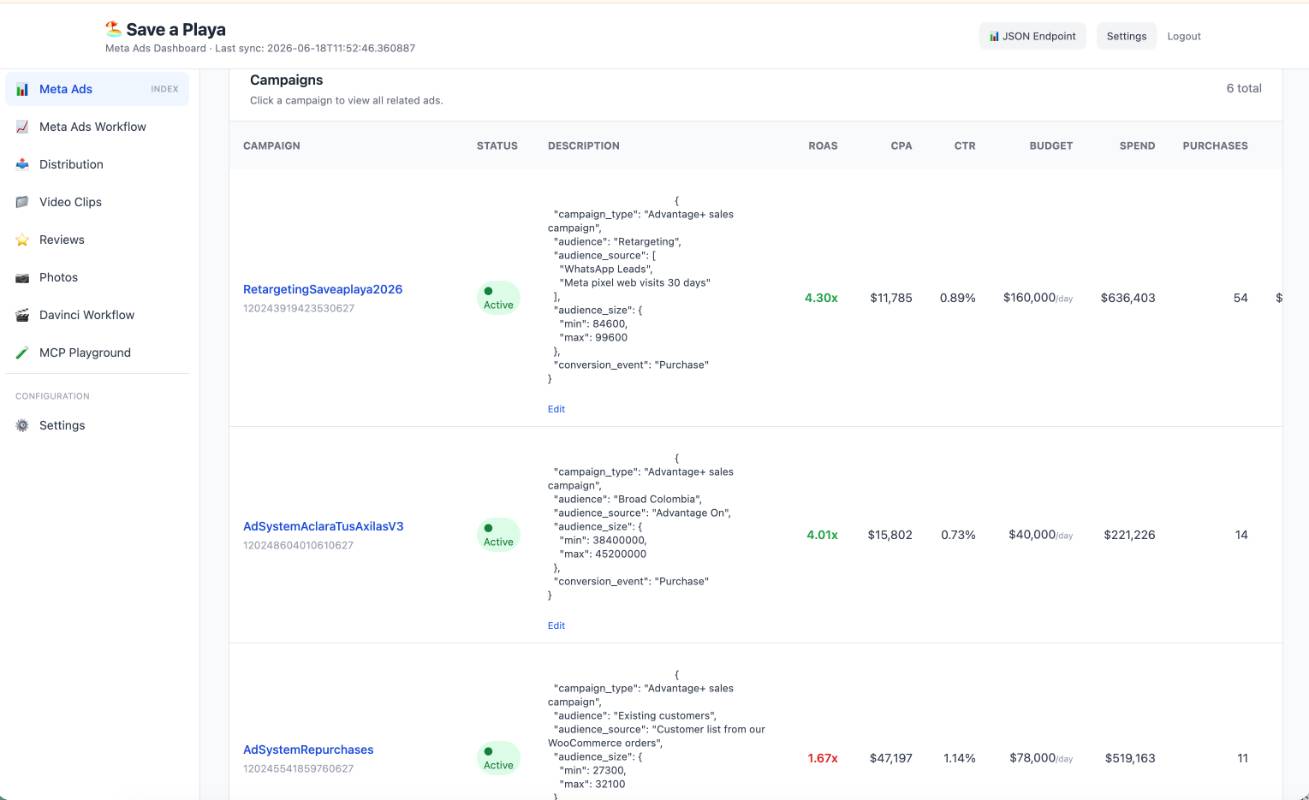This screenshot has height=800, width=1309.
Task: Click the Meta Ads Workflow chart icon
Action: pos(22,127)
